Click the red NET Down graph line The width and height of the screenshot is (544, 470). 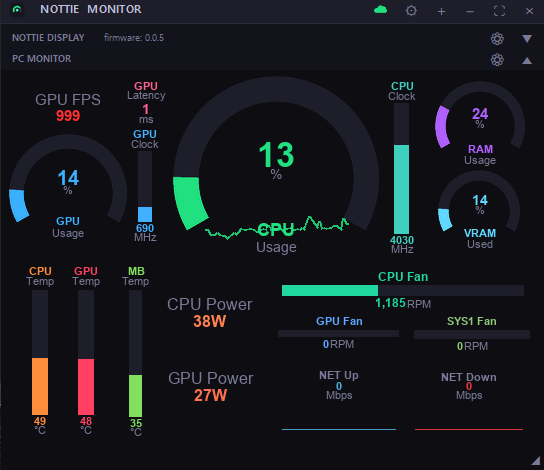coord(469,429)
